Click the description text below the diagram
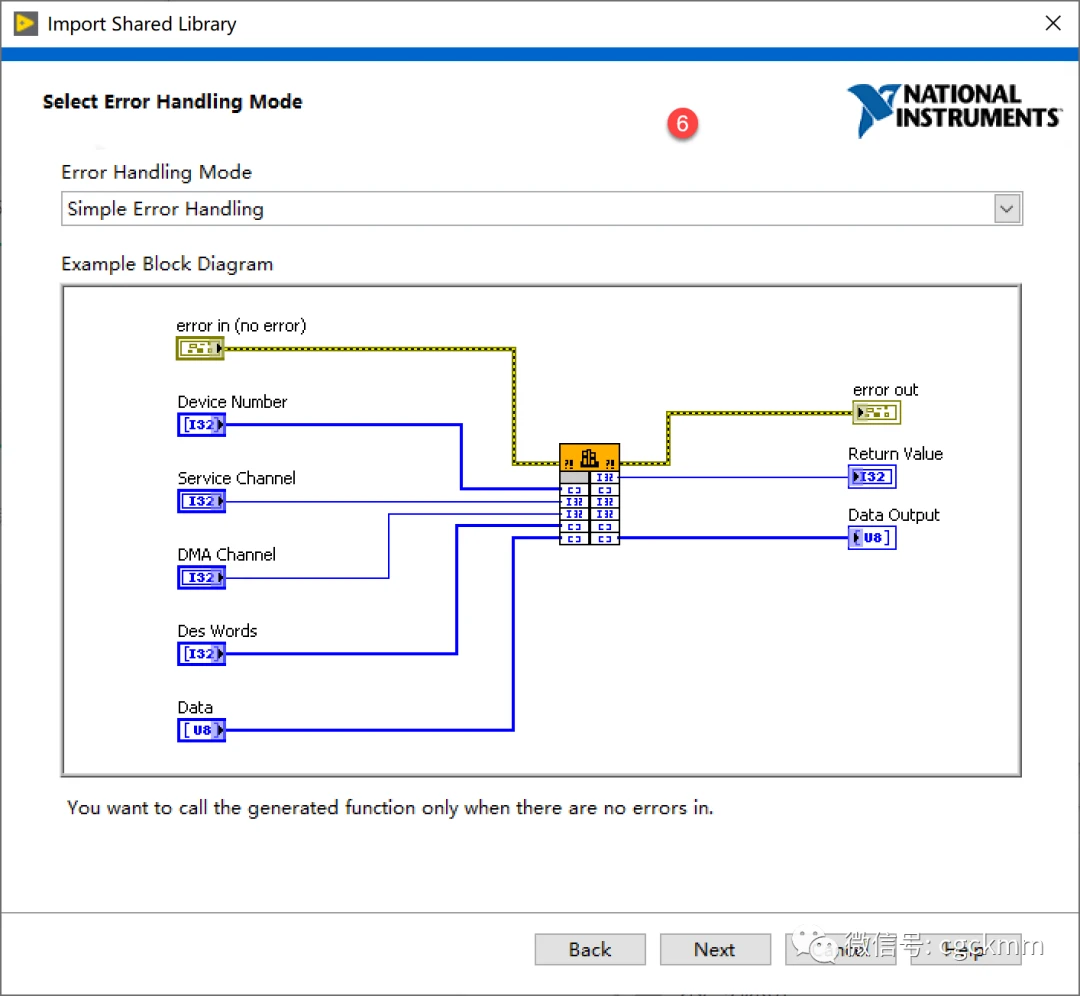1080x996 pixels. point(390,808)
